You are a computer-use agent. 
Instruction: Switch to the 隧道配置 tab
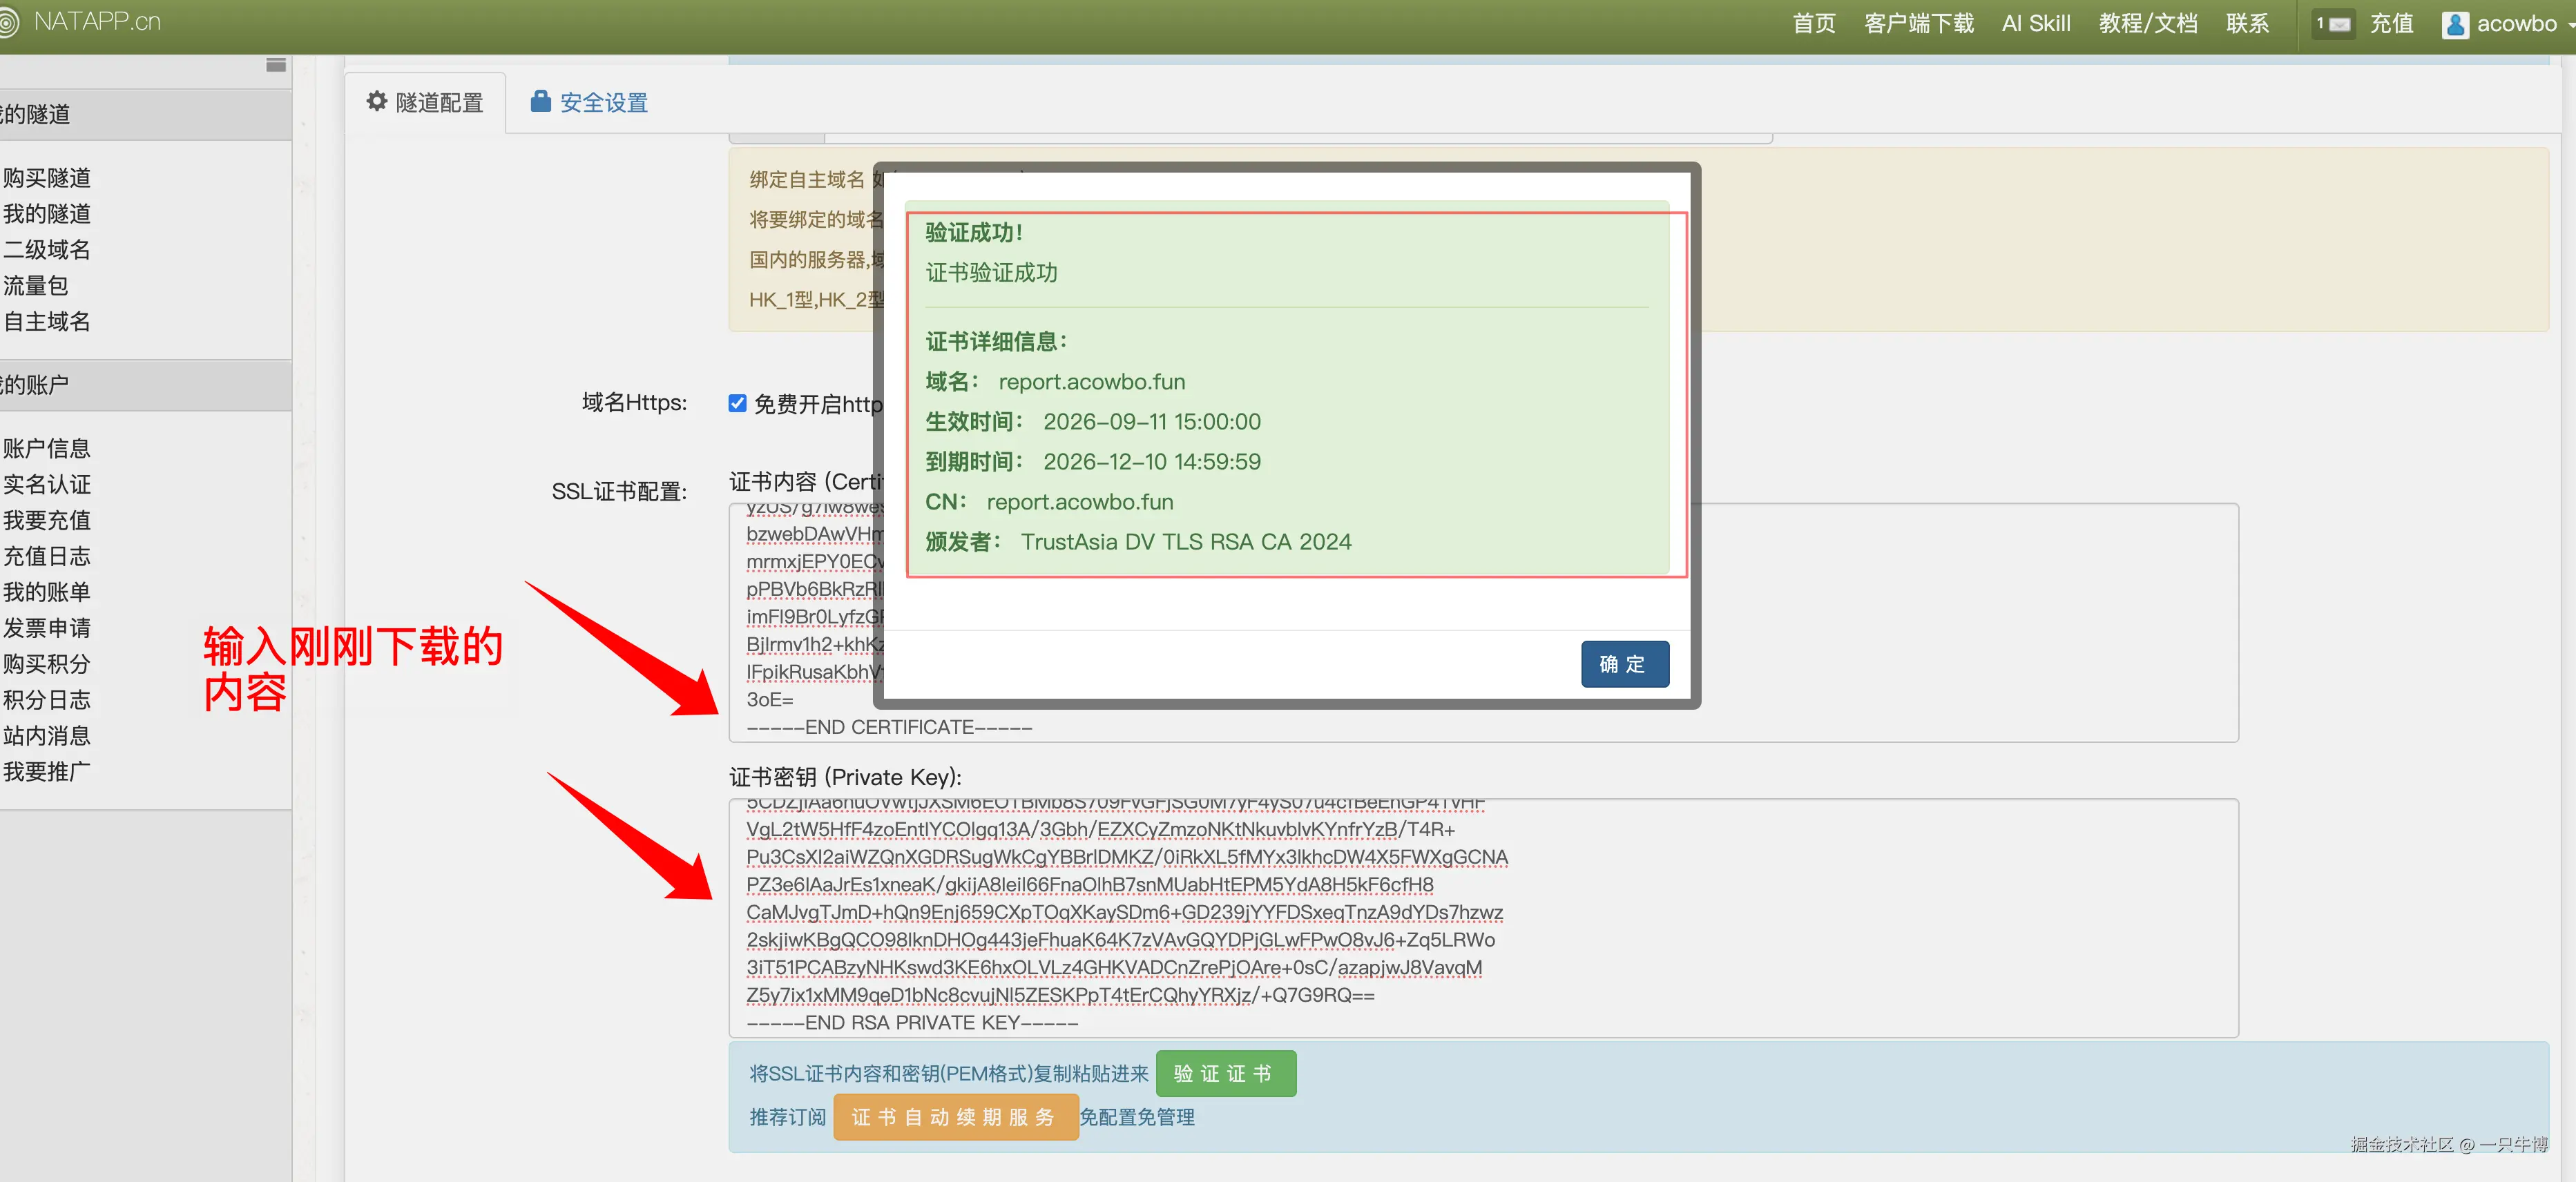coord(425,102)
